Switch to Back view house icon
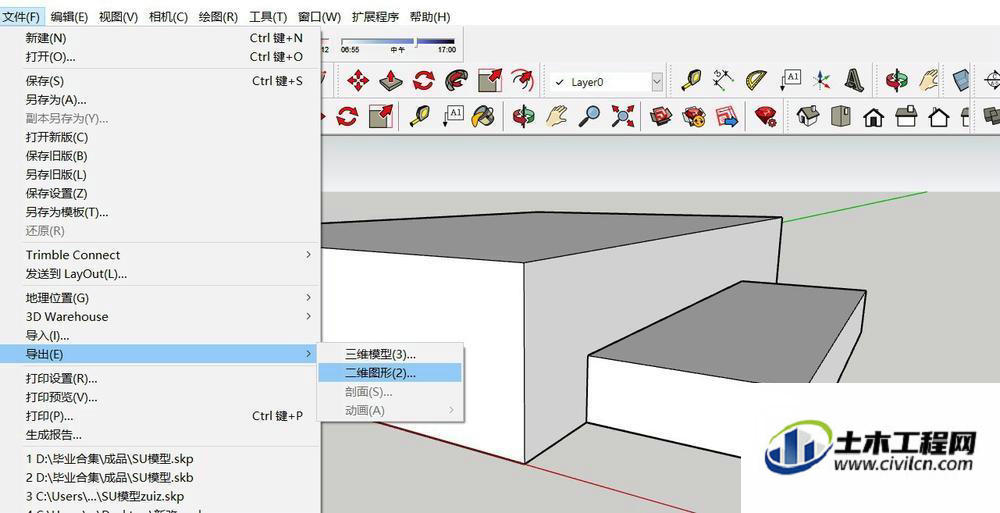 939,117
